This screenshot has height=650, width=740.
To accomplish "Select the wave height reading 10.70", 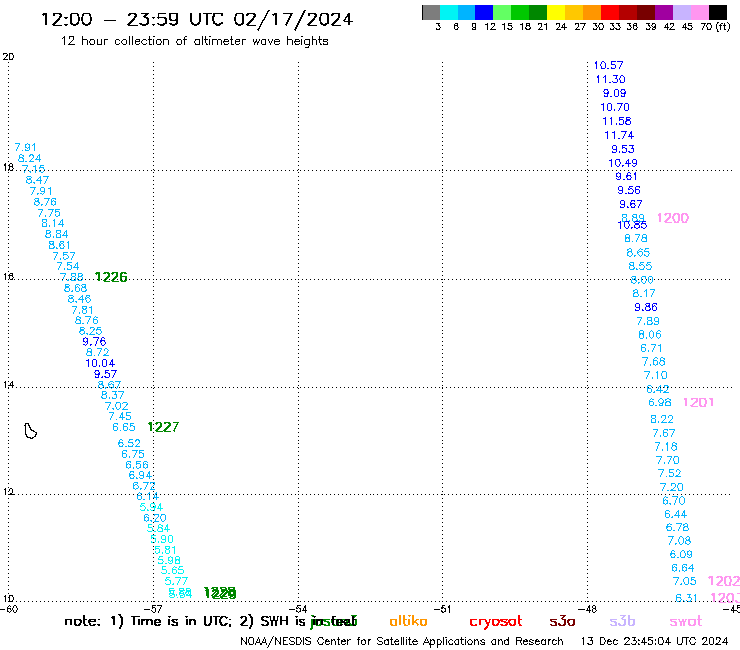I will (614, 107).
